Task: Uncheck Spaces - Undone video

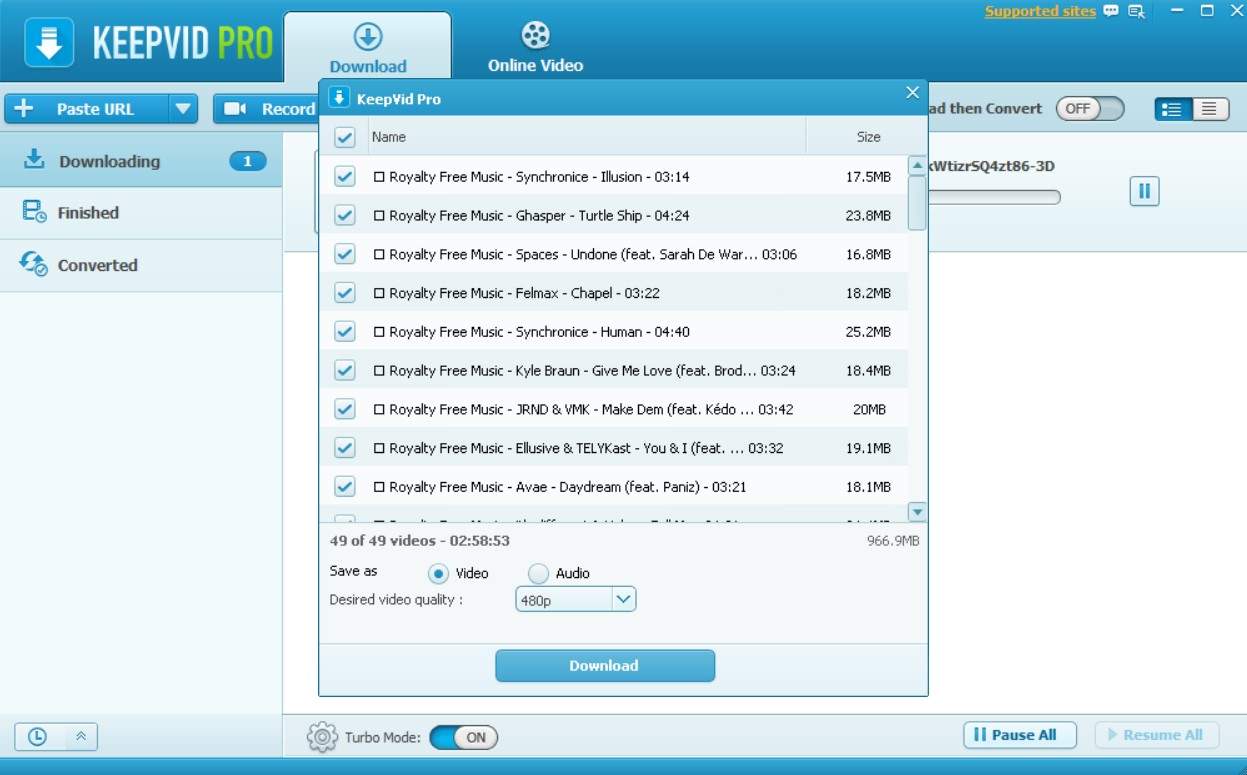Action: (344, 254)
